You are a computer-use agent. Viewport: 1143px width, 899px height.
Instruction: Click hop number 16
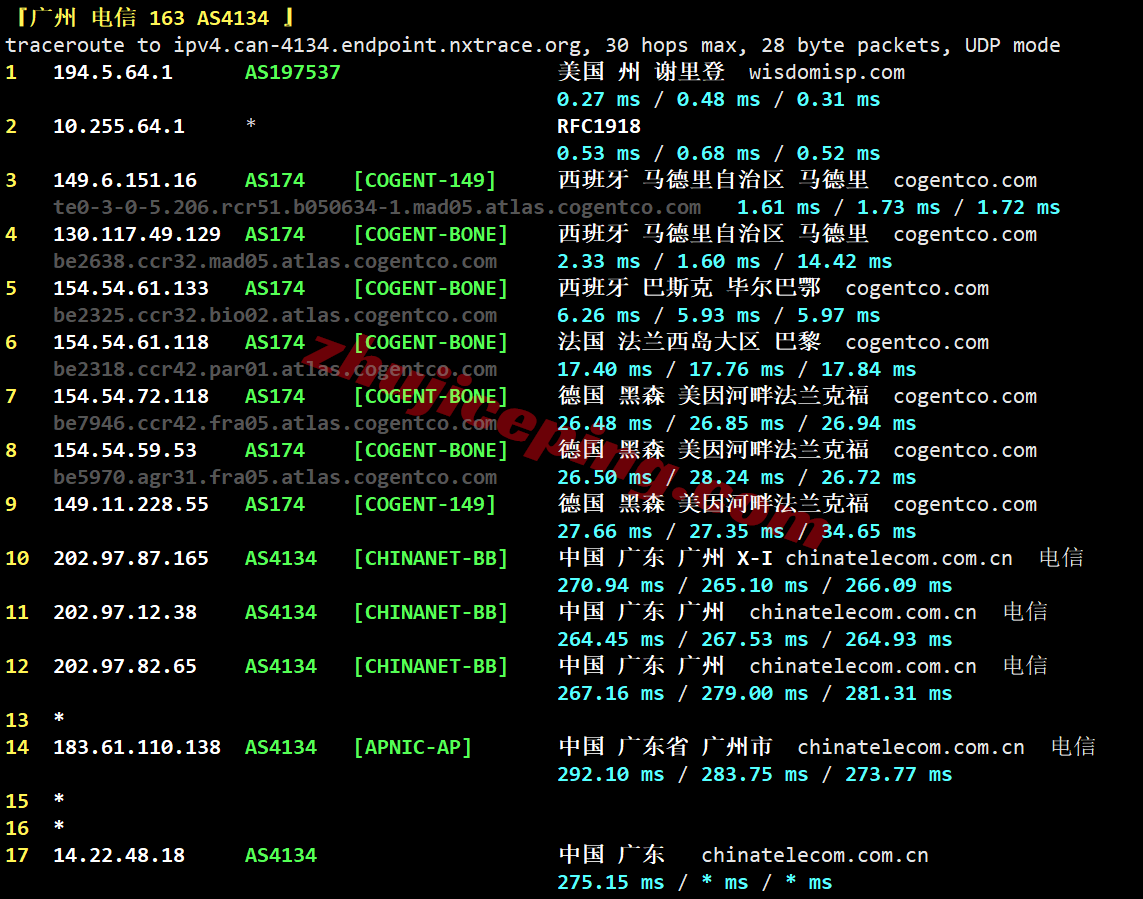17,828
